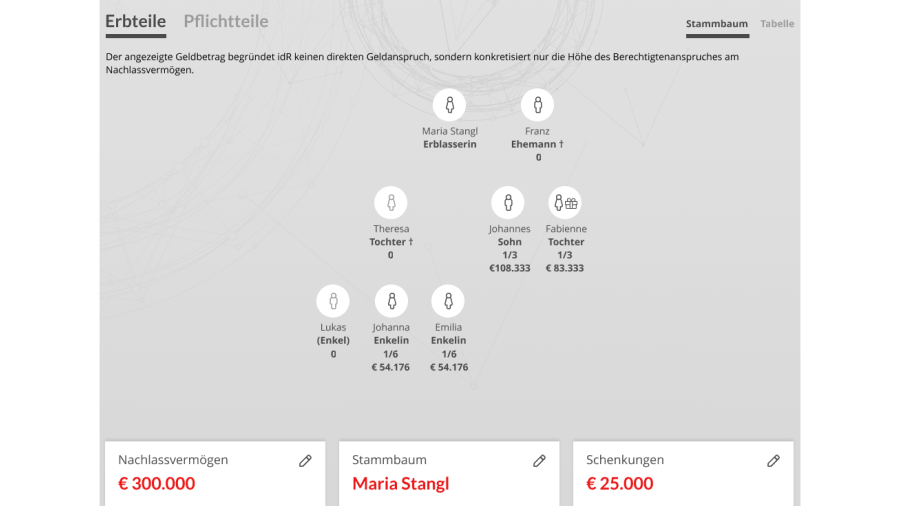Click the € 25.000 Schenkungen amount
The image size is (900, 506).
(x=619, y=484)
